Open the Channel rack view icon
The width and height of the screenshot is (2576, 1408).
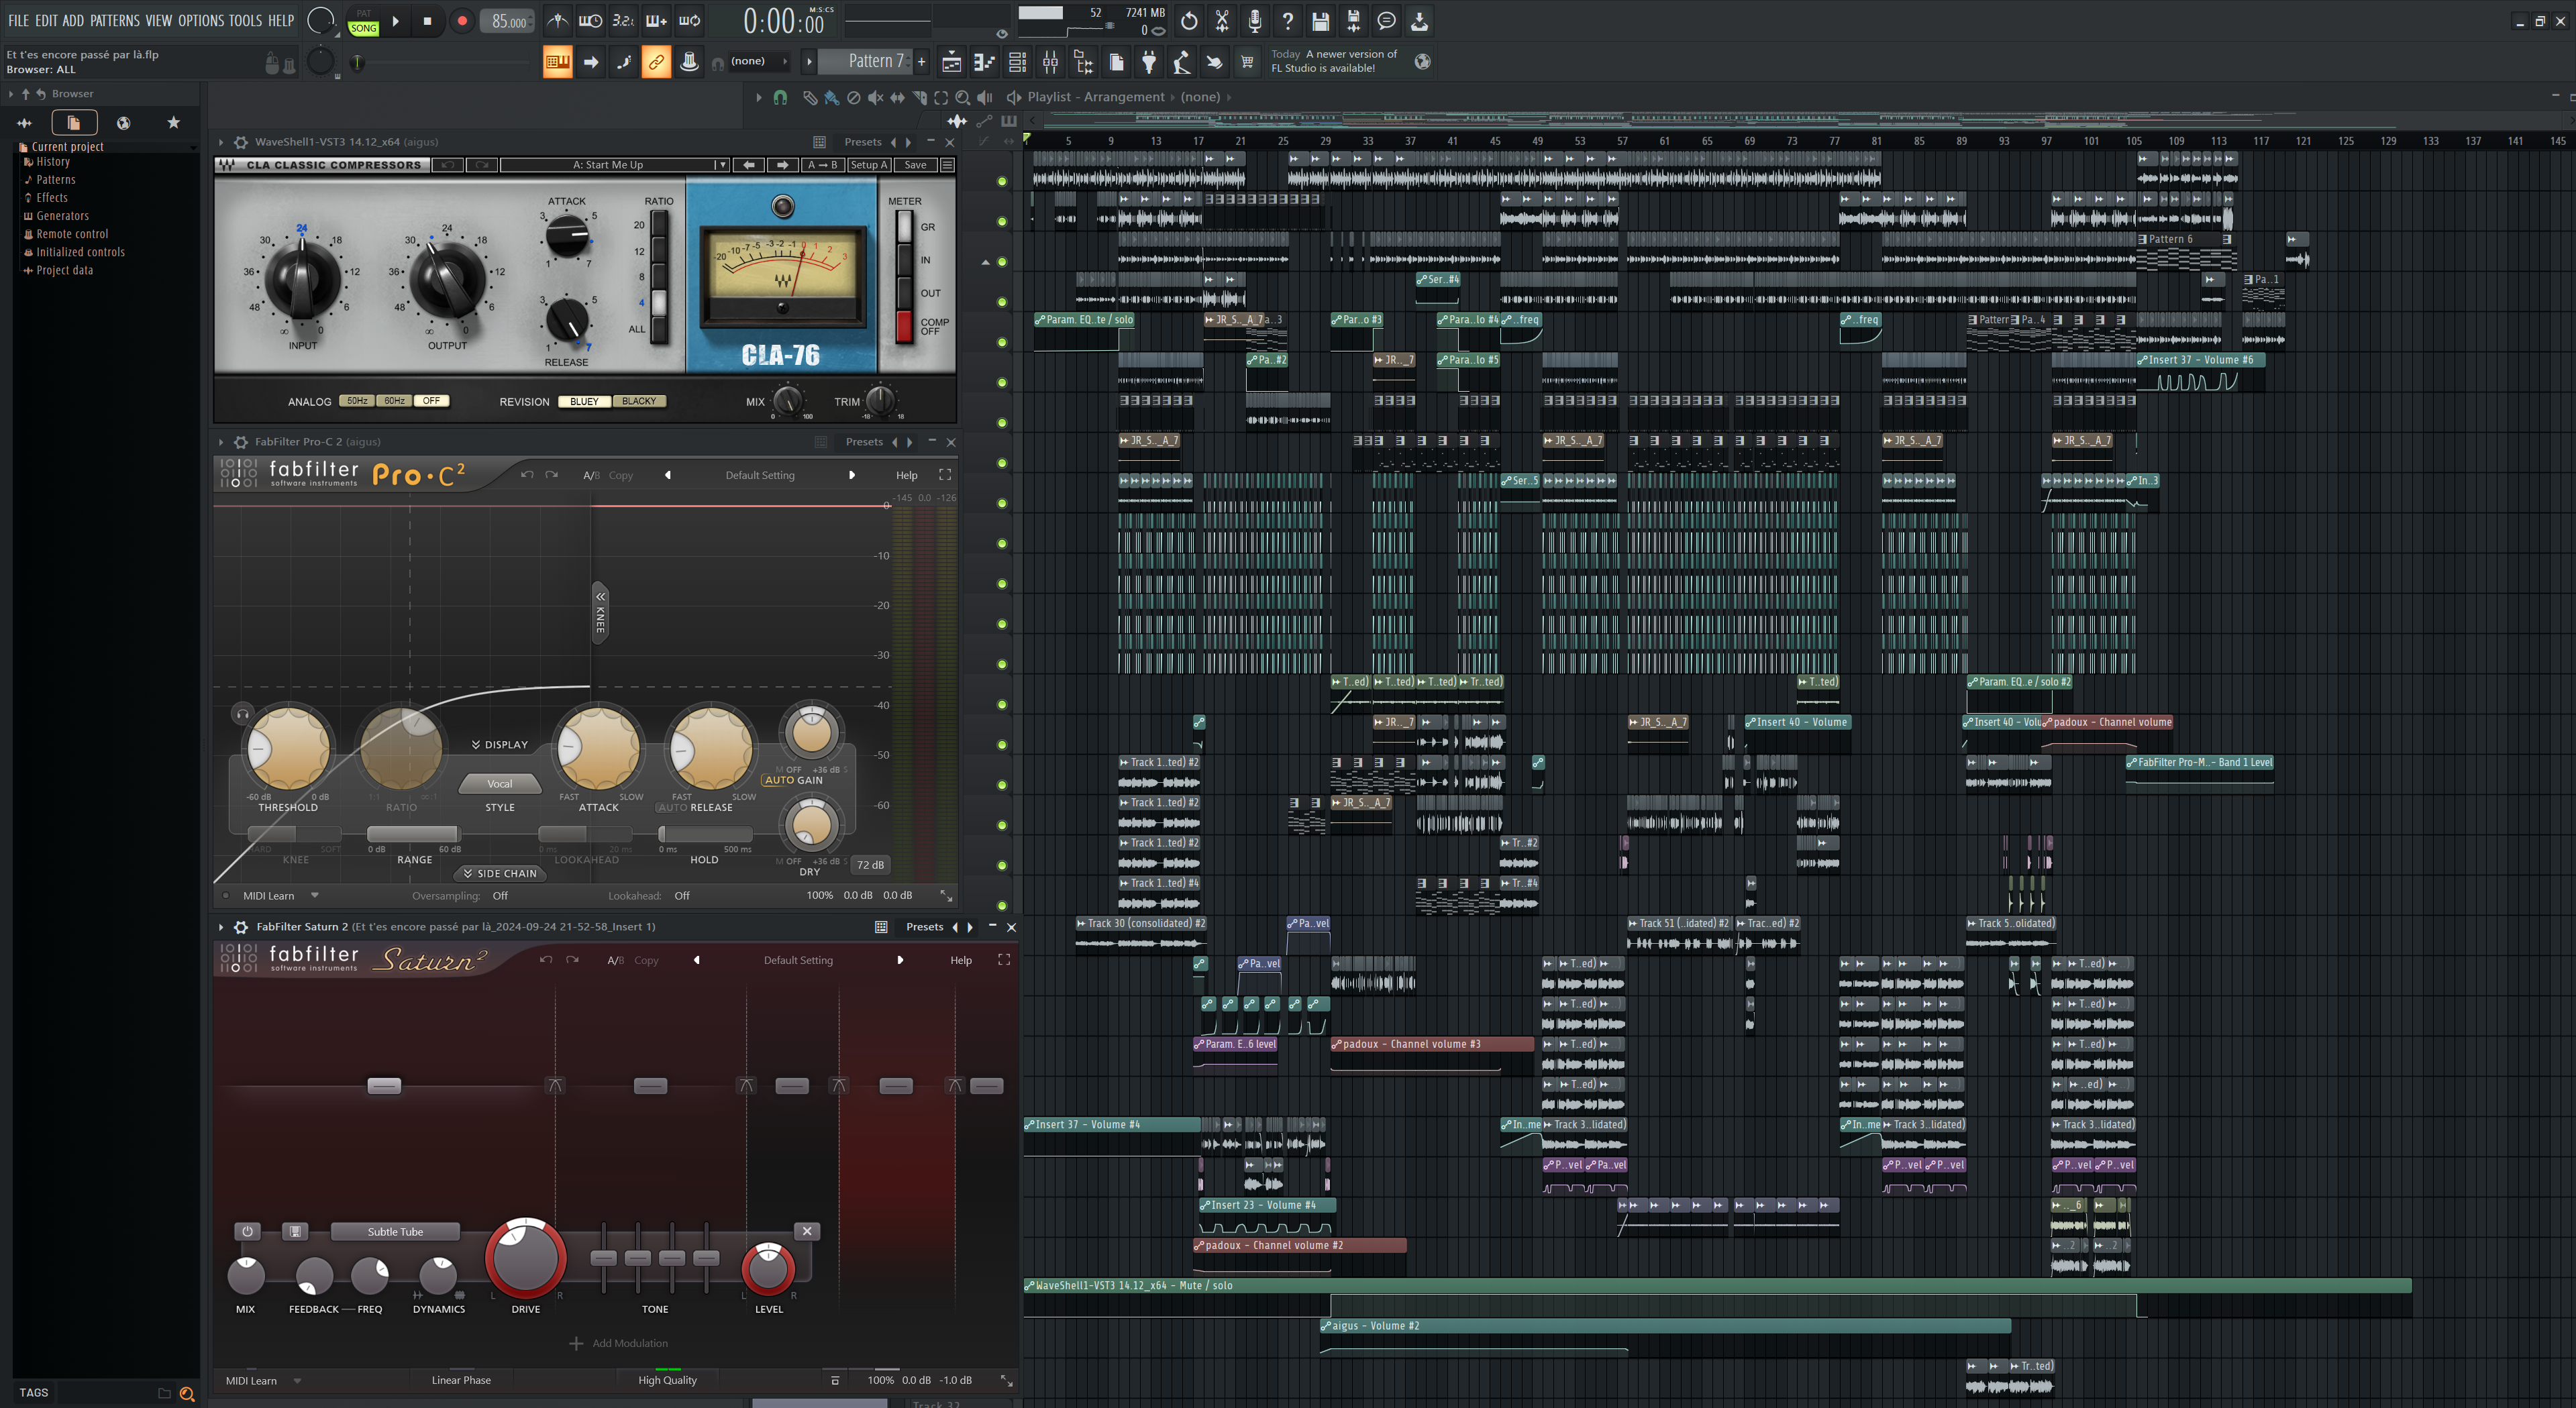pos(1018,62)
